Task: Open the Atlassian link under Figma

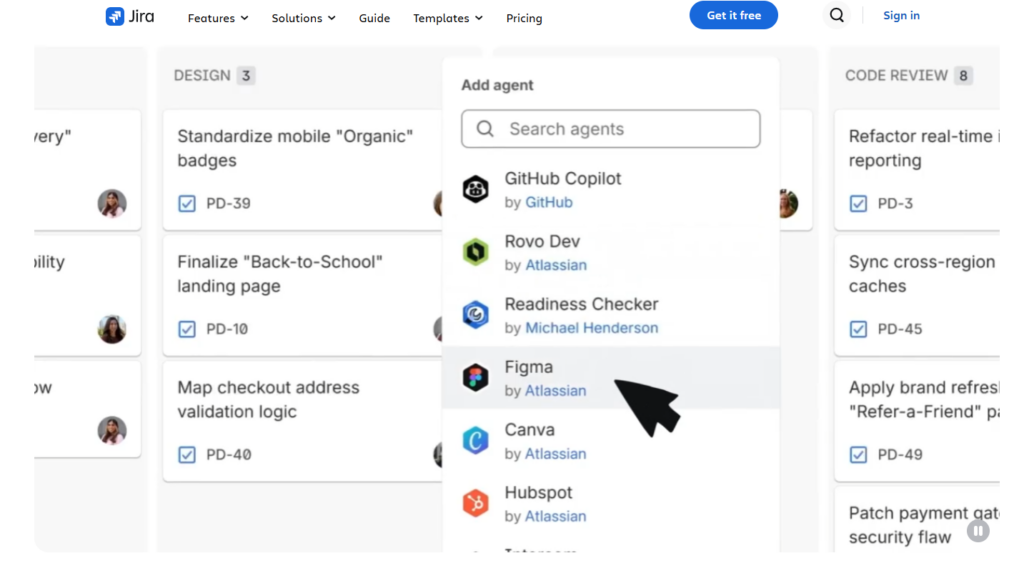Action: 556,390
